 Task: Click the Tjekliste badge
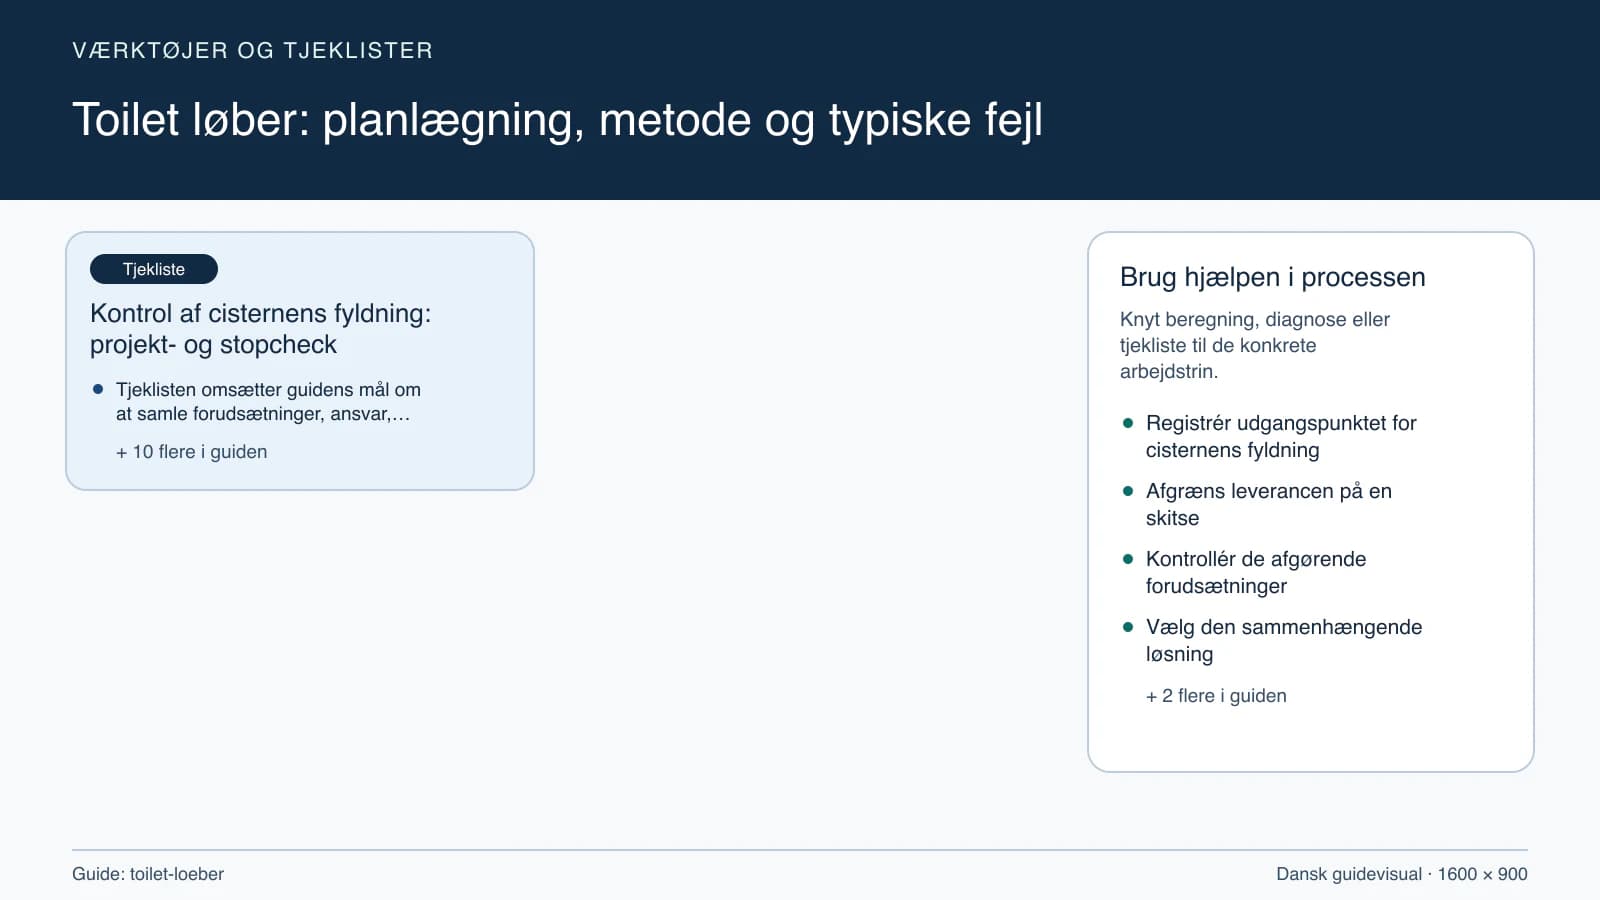click(x=154, y=269)
